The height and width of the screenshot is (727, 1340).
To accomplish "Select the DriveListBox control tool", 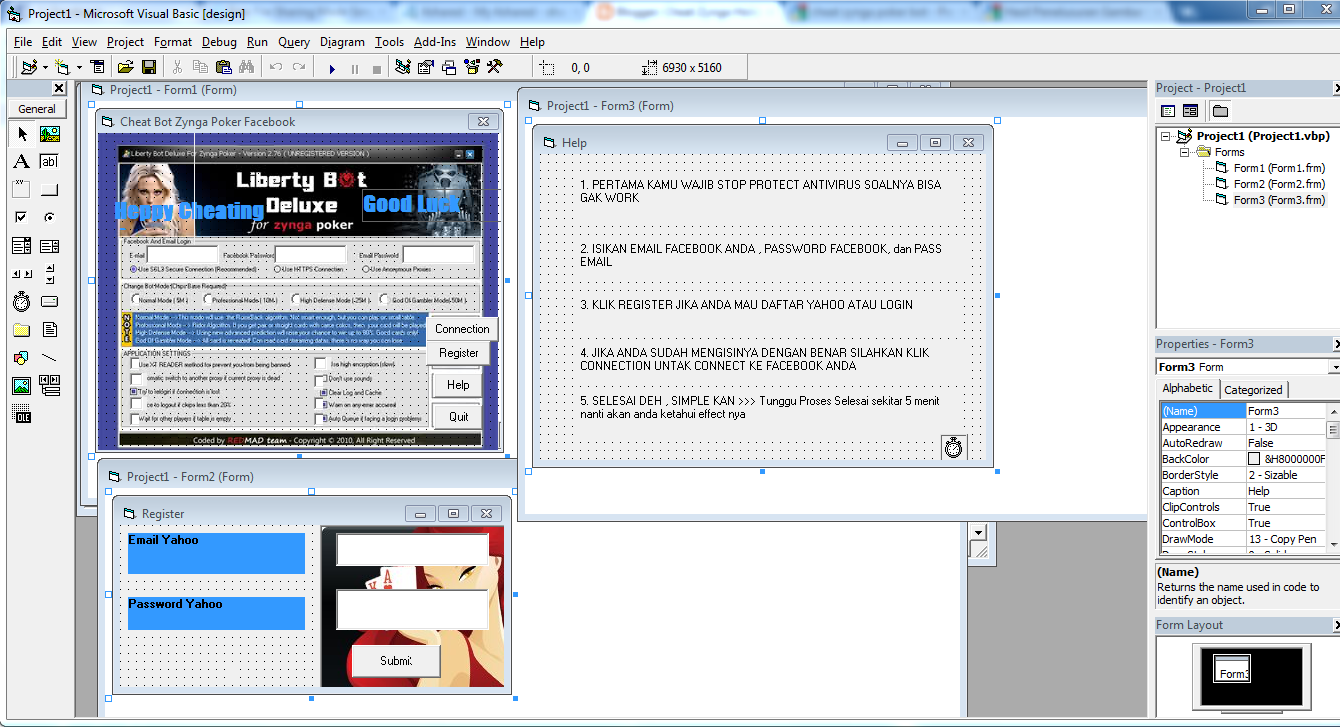I will [x=50, y=302].
